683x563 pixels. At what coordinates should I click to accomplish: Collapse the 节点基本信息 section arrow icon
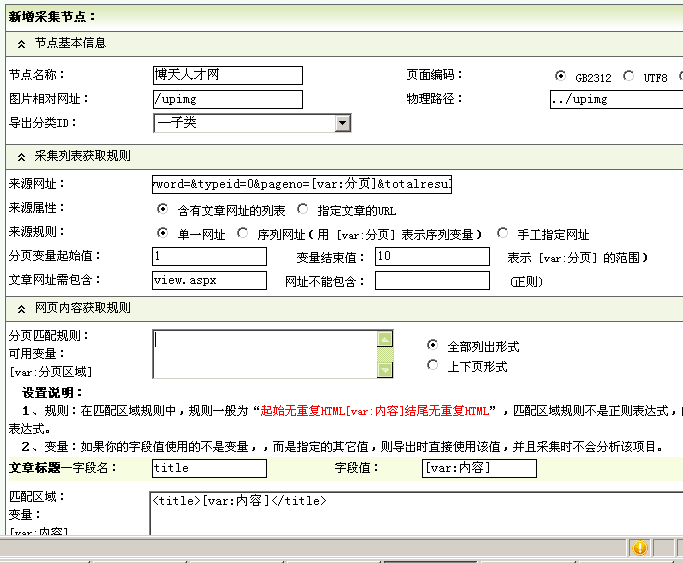21,44
